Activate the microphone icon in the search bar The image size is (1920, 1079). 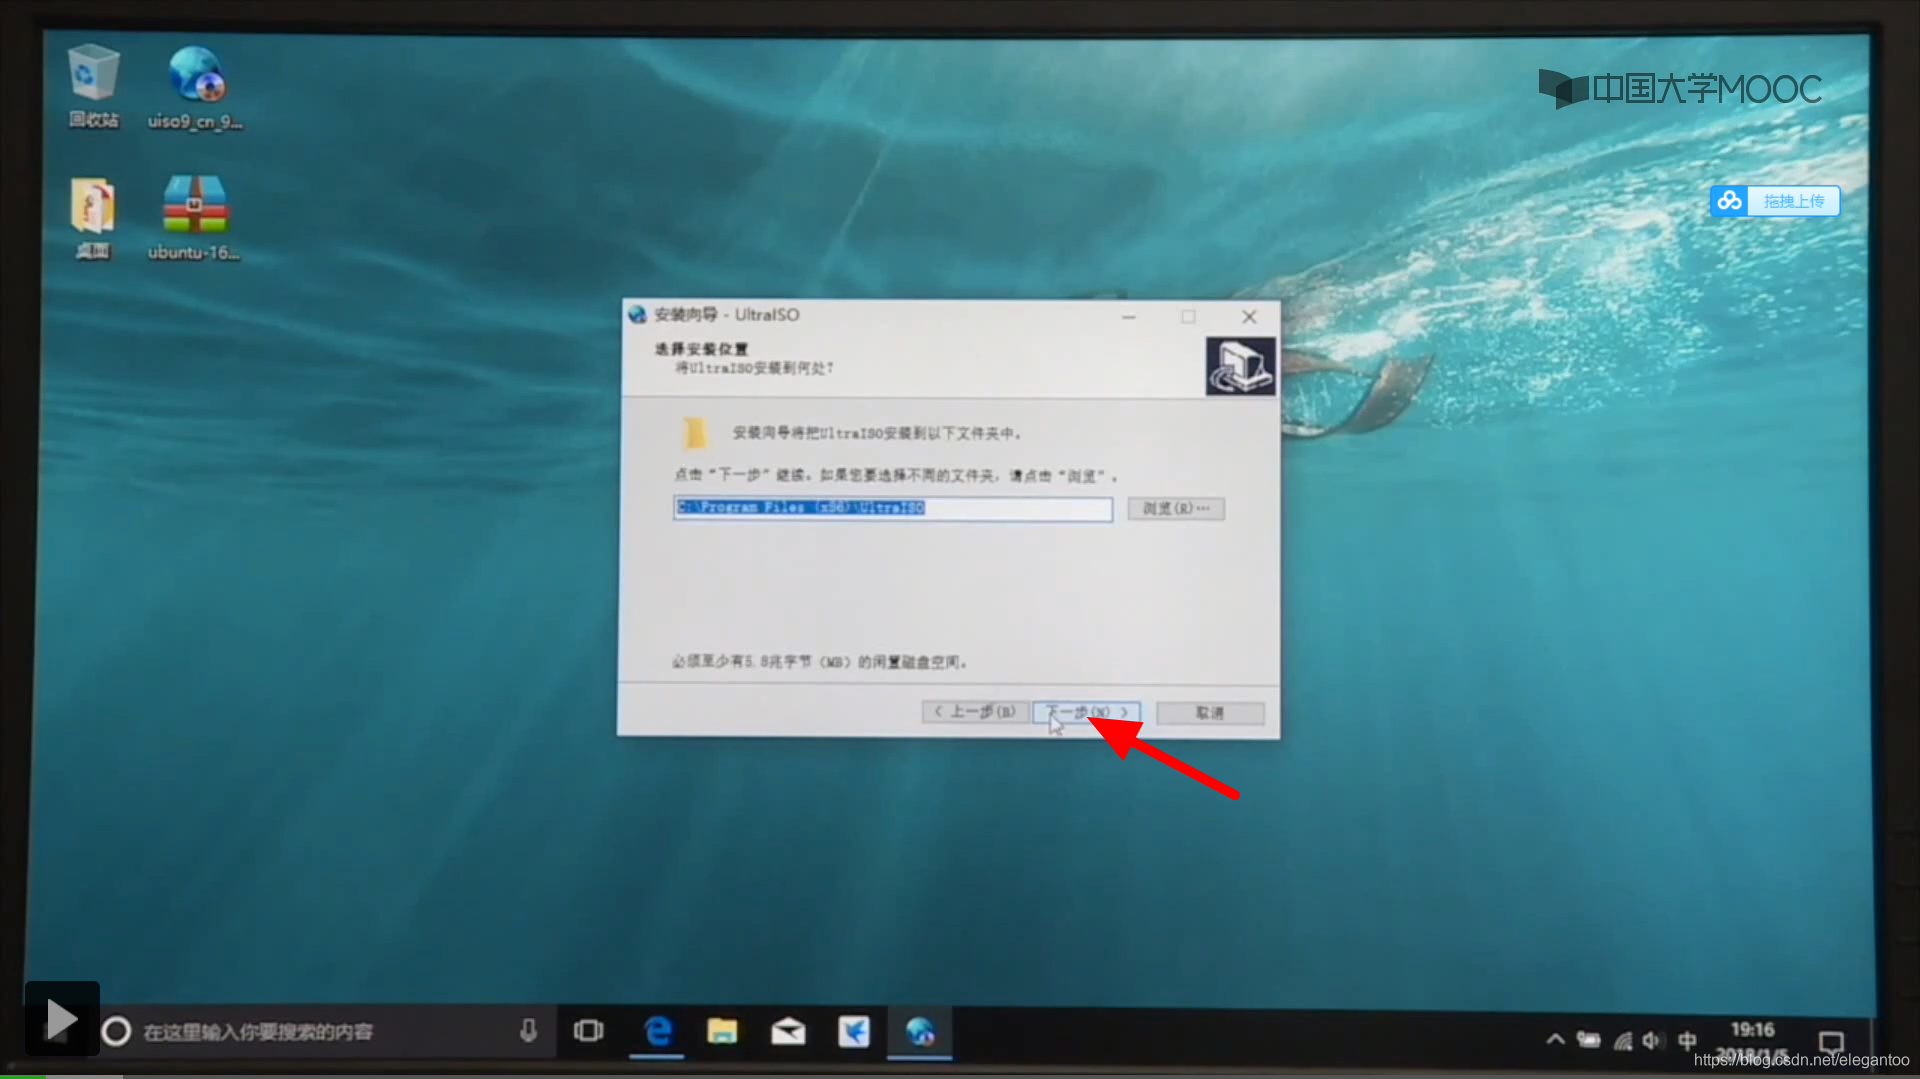click(x=529, y=1032)
